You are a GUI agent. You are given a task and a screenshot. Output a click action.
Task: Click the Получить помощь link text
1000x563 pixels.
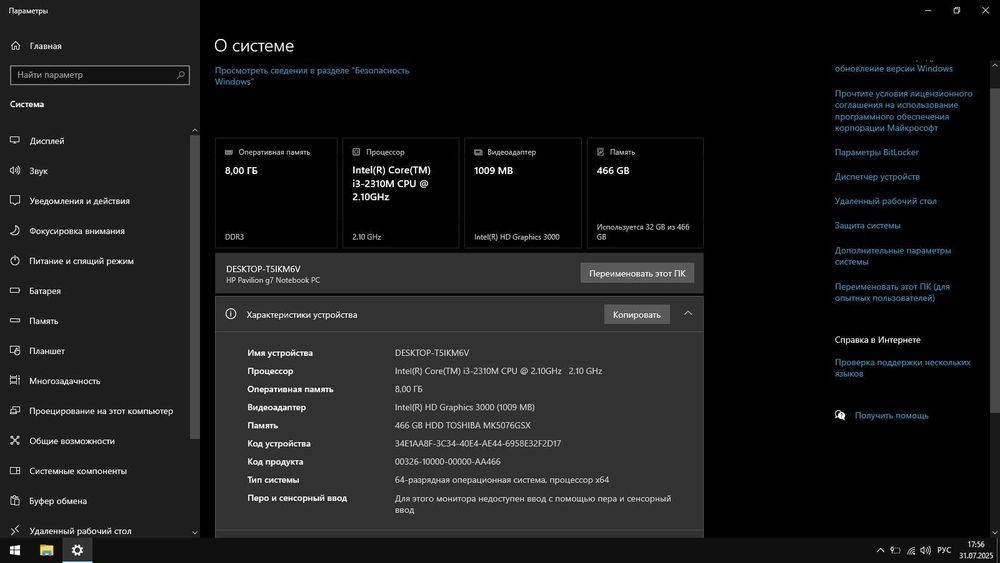[892, 415]
